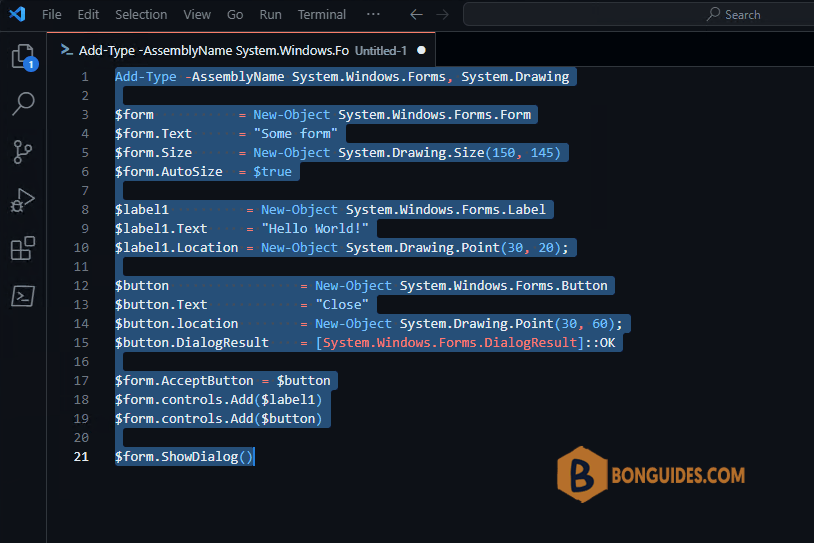Viewport: 814px width, 543px height.
Task: Click line number 11 in the gutter
Action: tap(81, 267)
